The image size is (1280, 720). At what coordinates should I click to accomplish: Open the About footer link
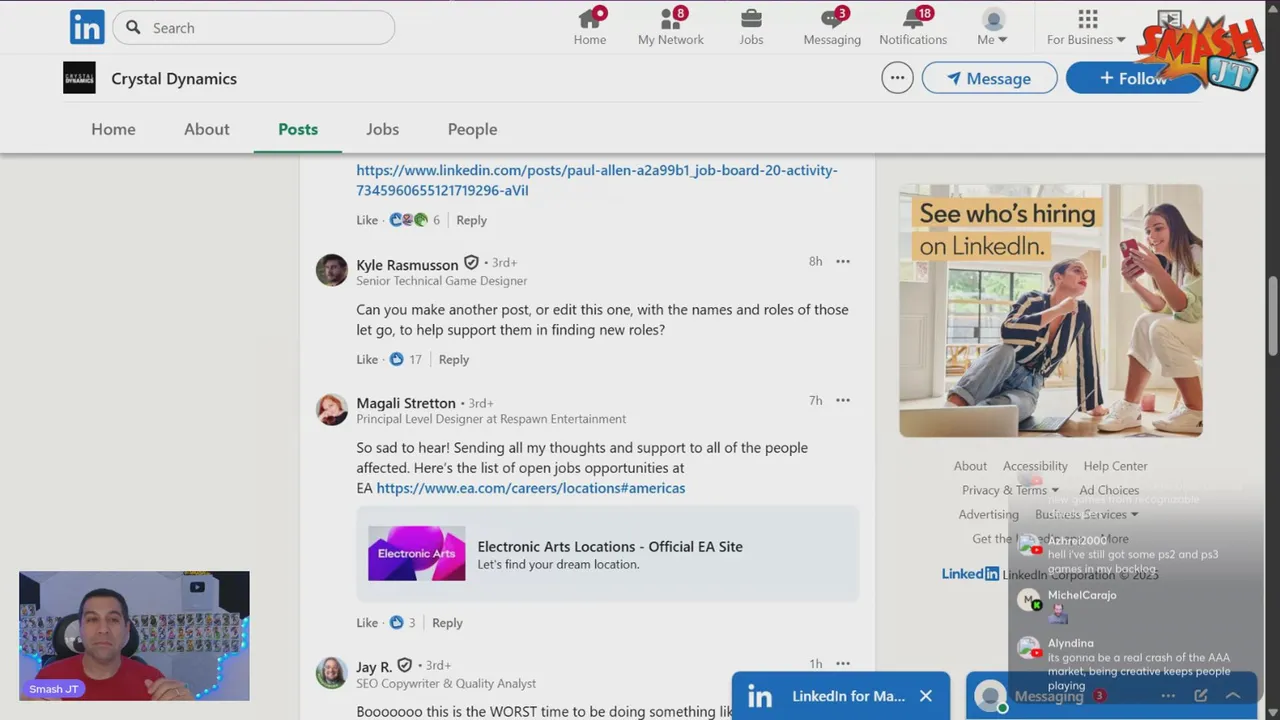970,466
